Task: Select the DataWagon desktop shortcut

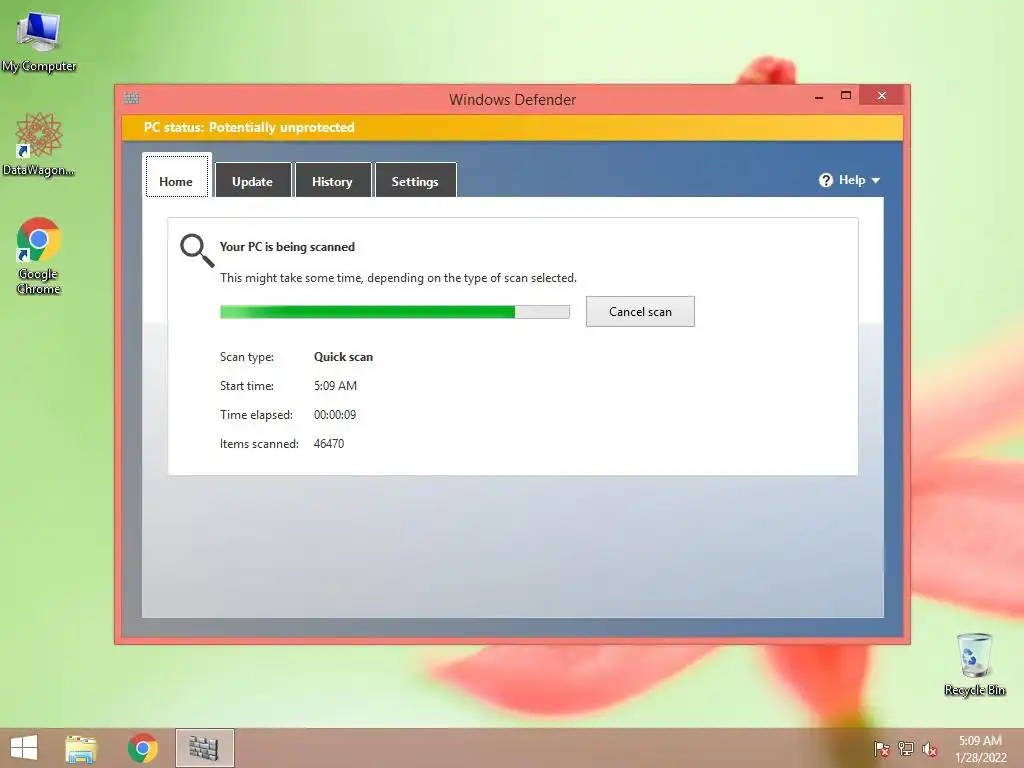Action: (39, 145)
